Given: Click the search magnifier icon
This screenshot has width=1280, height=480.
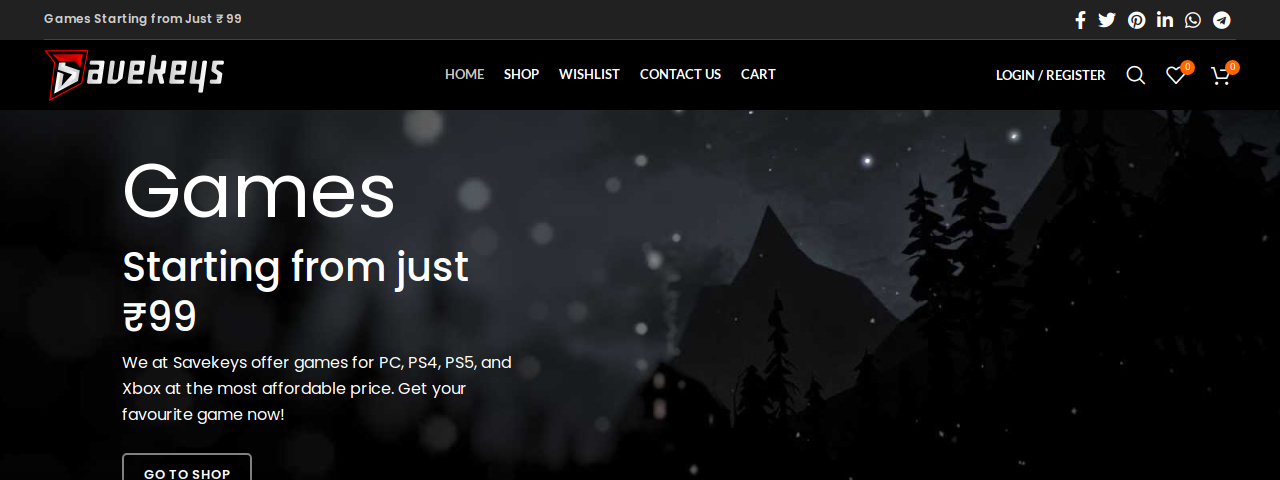Looking at the screenshot, I should 1136,75.
